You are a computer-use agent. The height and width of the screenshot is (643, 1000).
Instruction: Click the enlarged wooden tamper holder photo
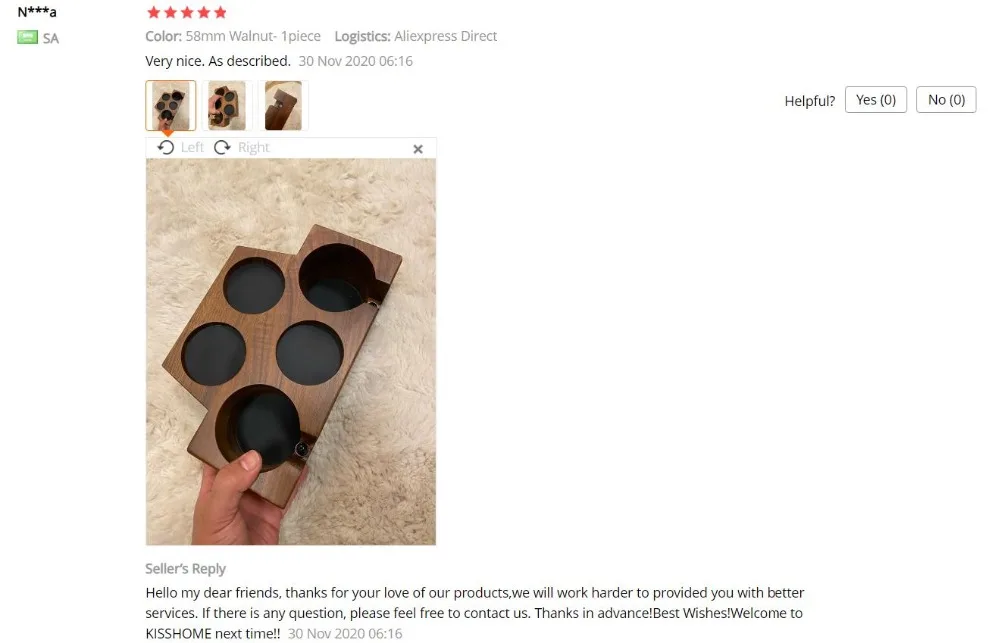pos(291,351)
